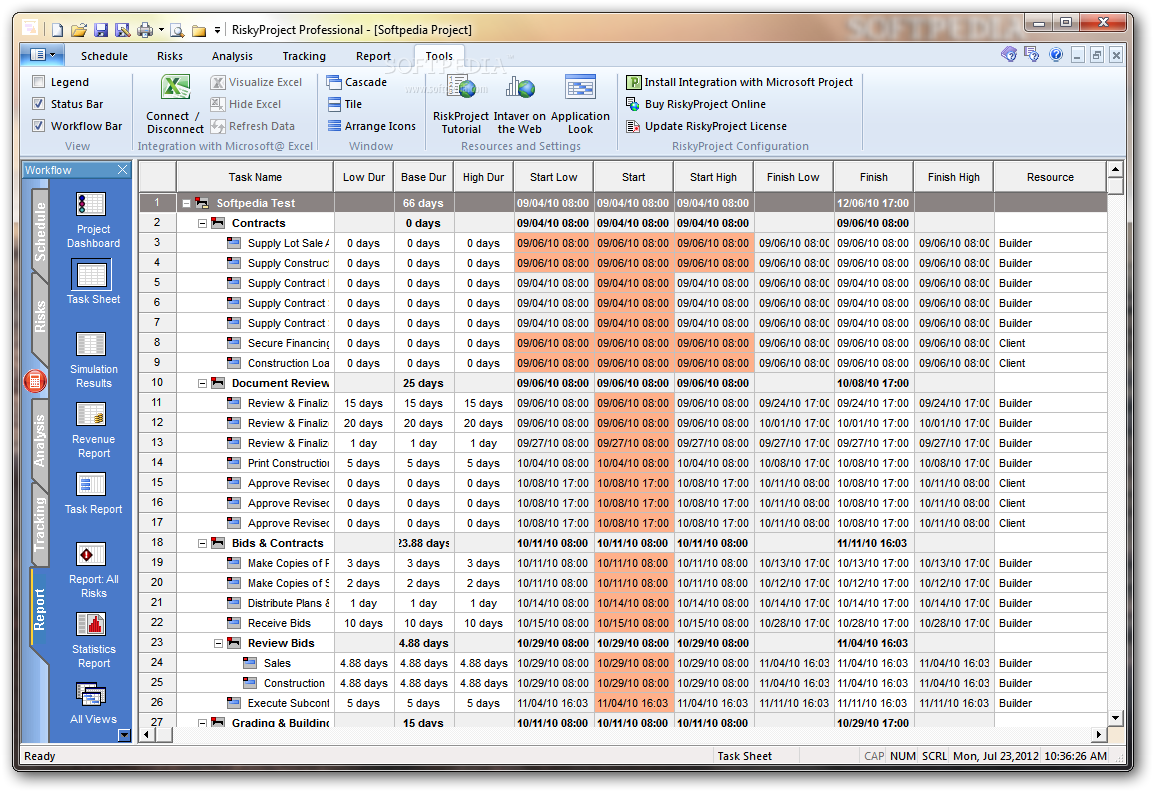Switch to the Tracking ribbon tab
The image size is (1154, 792).
304,56
